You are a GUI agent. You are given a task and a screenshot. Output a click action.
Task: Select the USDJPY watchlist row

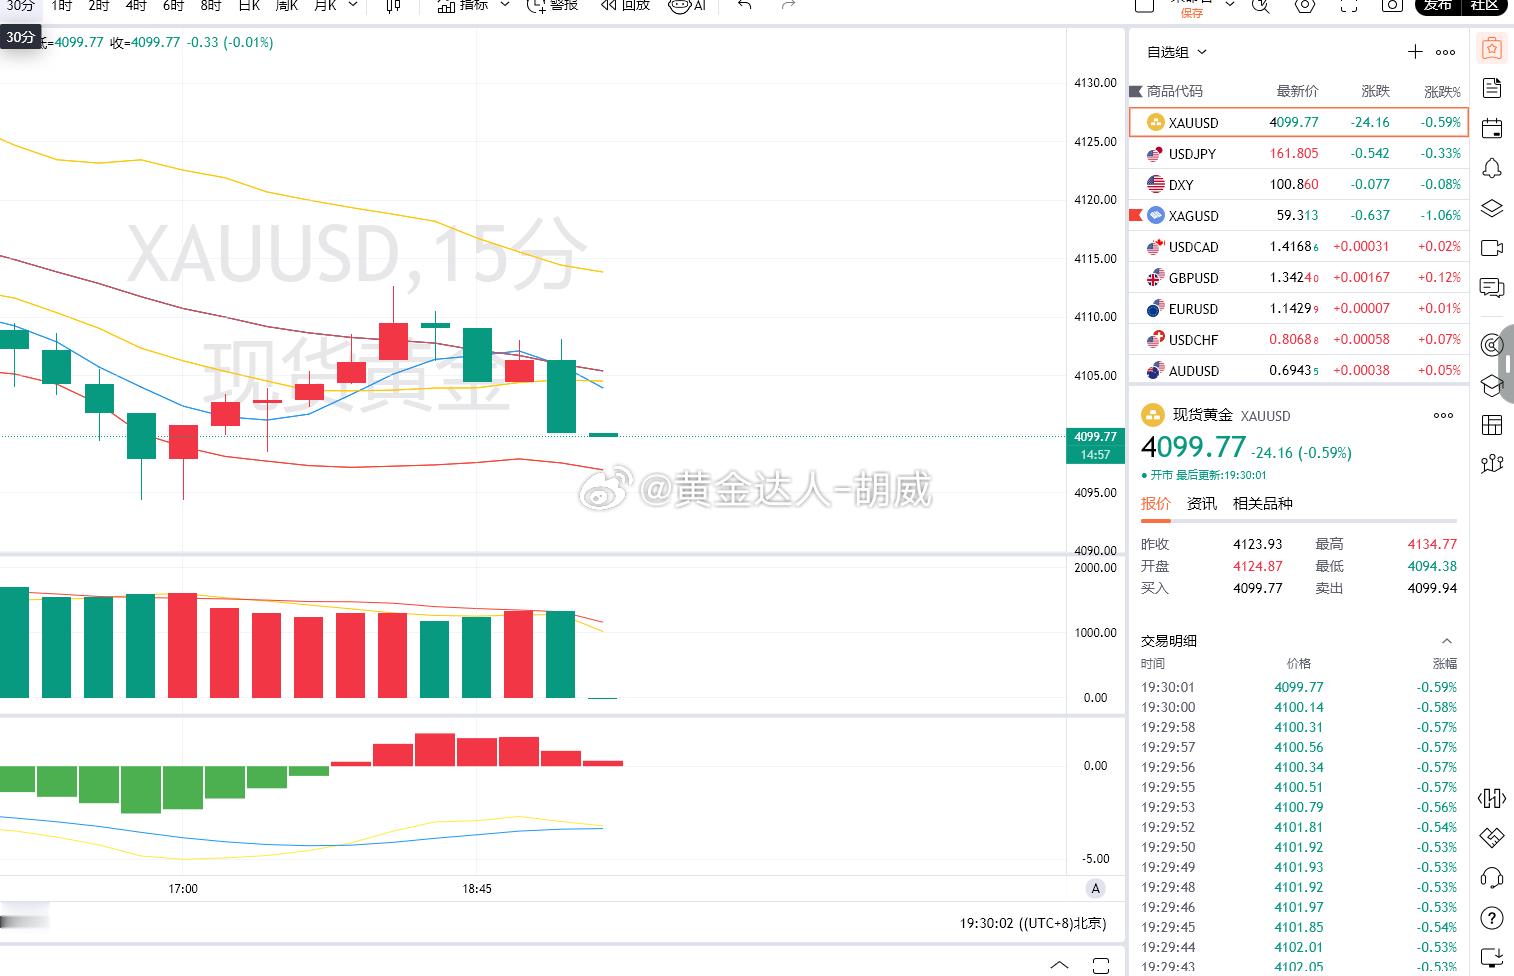pyautogui.click(x=1298, y=153)
